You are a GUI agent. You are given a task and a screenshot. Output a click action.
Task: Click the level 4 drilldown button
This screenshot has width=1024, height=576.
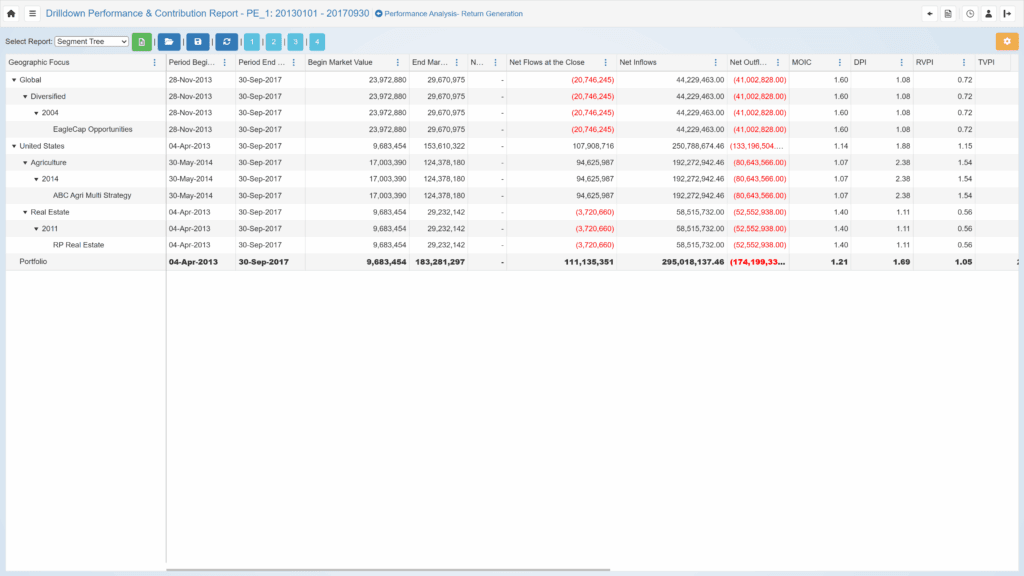(x=317, y=42)
